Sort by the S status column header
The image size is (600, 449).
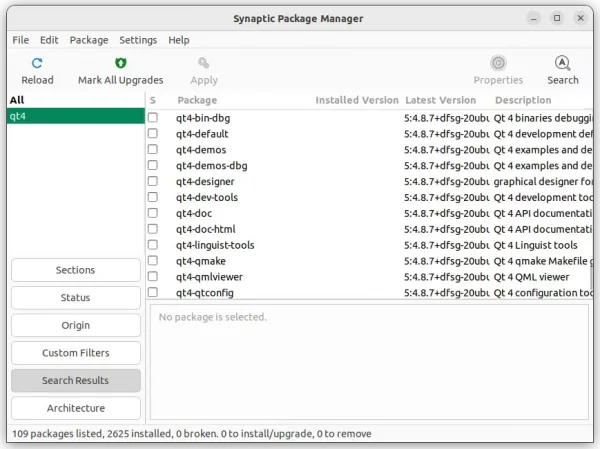point(153,100)
